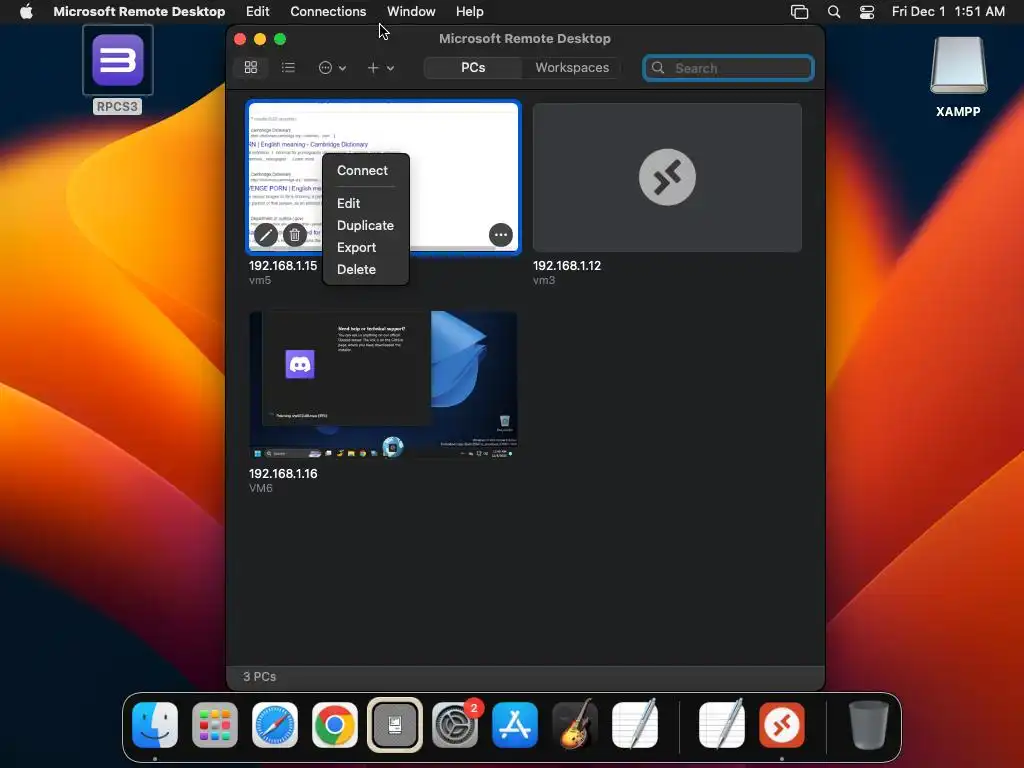Minimize the Remote Desktop window
This screenshot has width=1024, height=768.
click(260, 39)
